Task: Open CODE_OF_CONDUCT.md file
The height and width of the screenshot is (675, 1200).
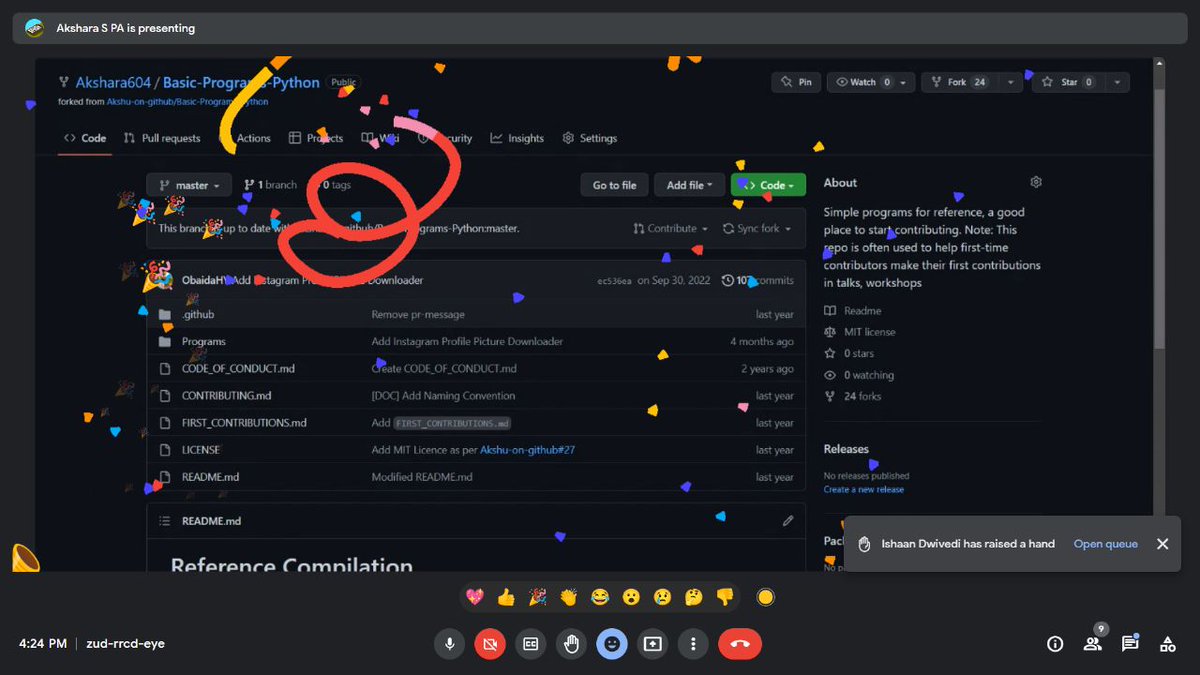Action: point(238,368)
